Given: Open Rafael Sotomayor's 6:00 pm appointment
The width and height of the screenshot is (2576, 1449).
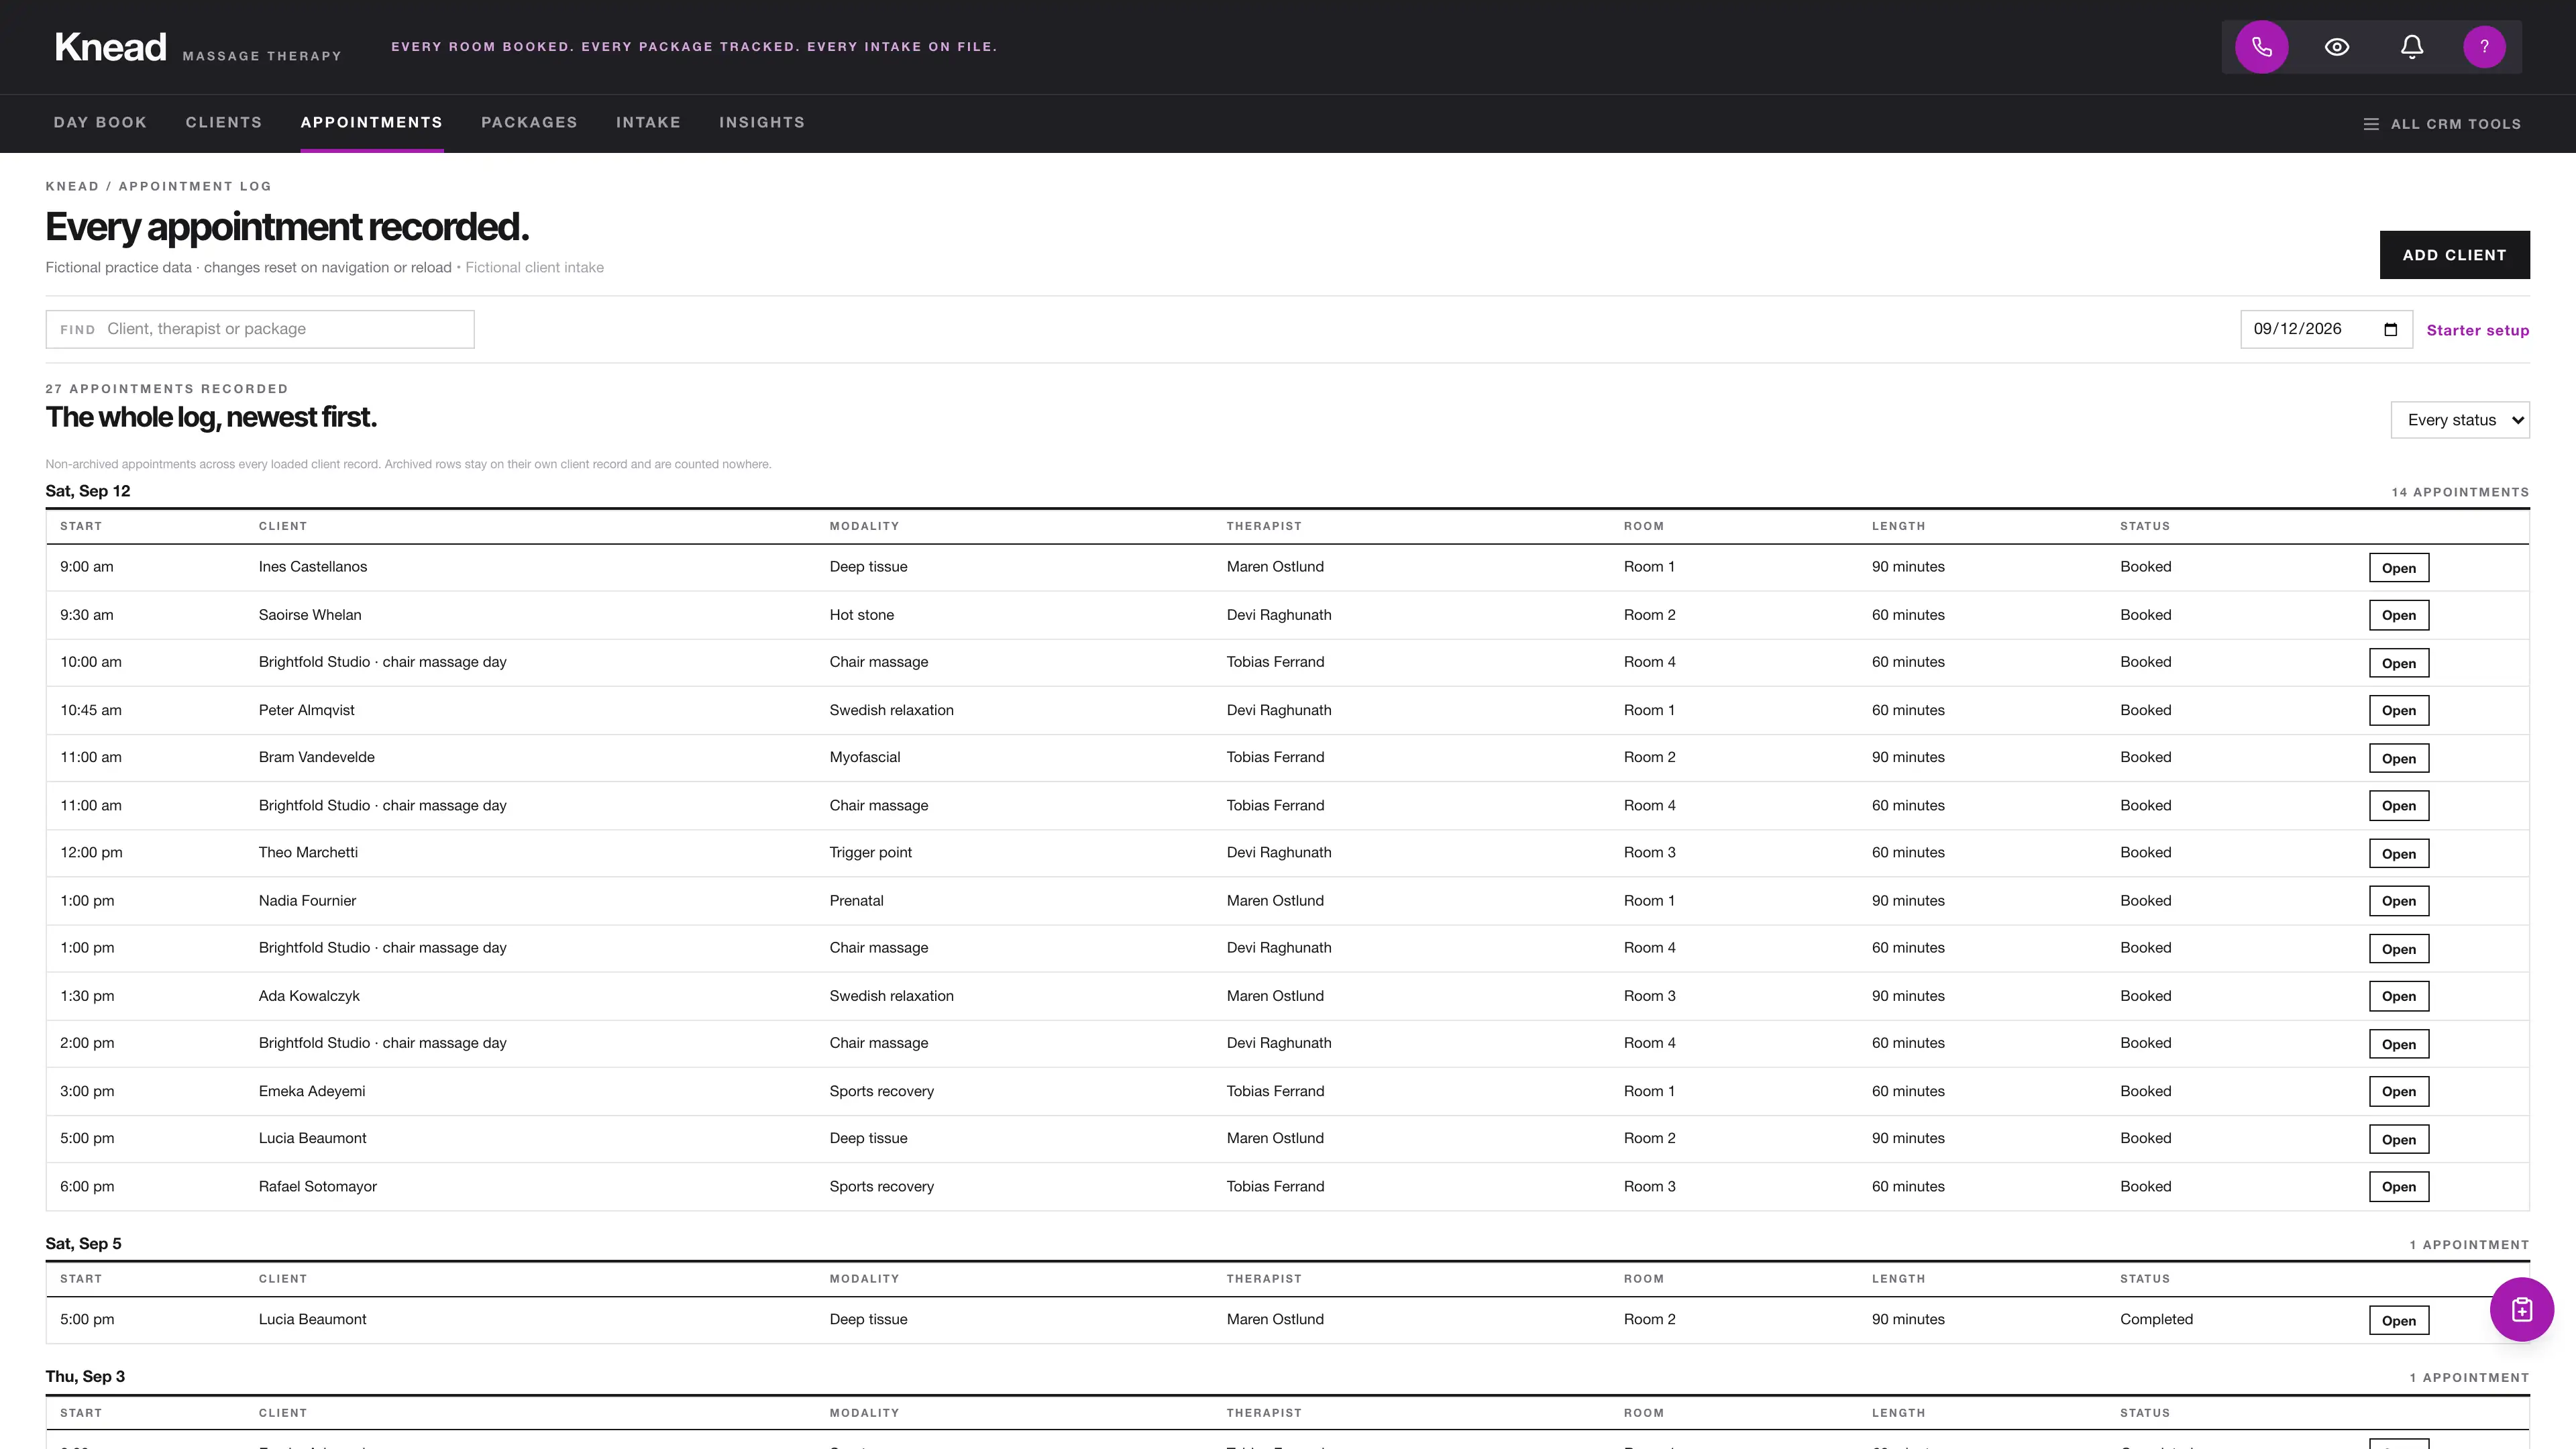Looking at the screenshot, I should point(2399,1187).
